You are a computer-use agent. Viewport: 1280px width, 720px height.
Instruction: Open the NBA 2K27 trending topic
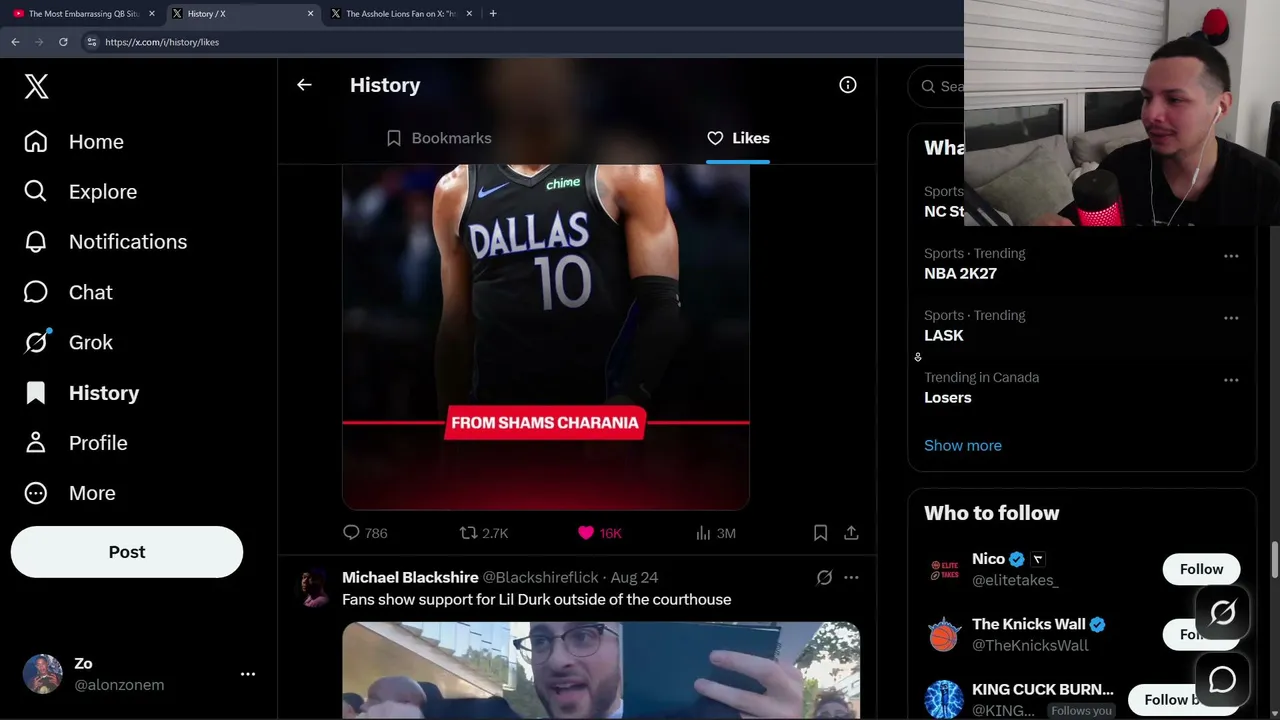pyautogui.click(x=960, y=273)
